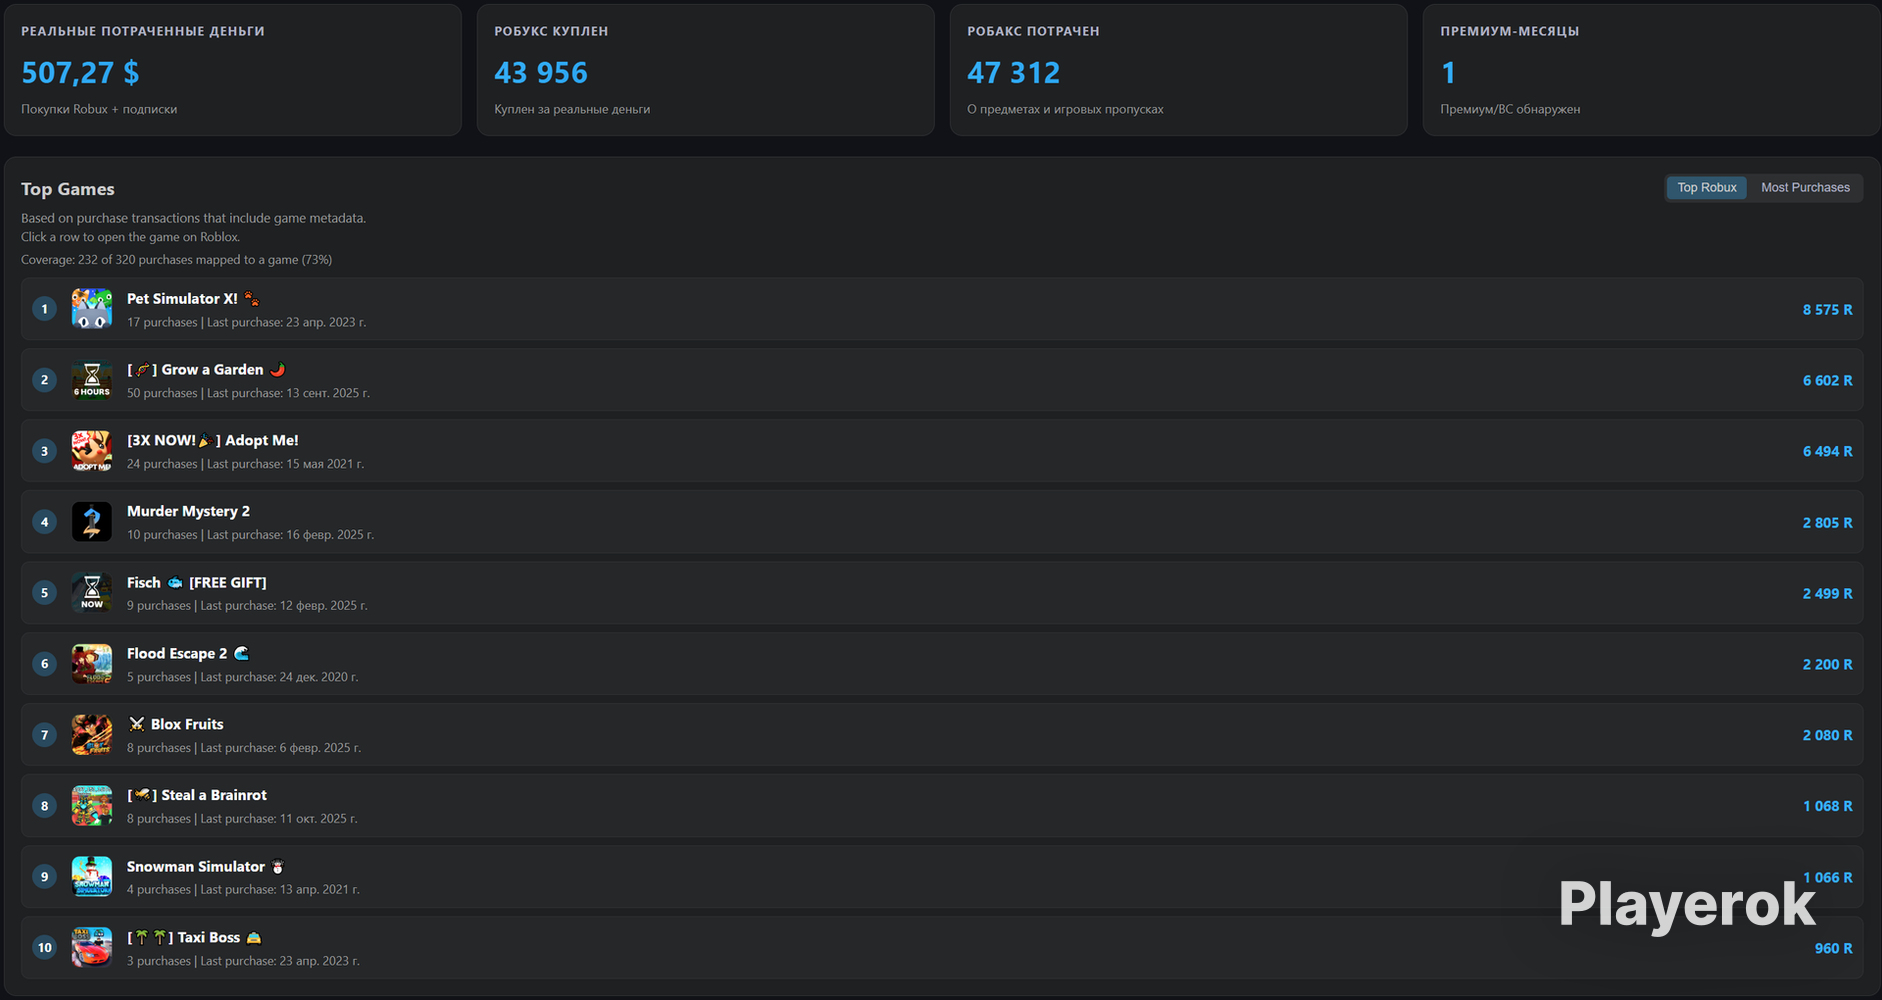The image size is (1882, 1000).
Task: Select the rank 10 number badge
Action: coord(44,948)
